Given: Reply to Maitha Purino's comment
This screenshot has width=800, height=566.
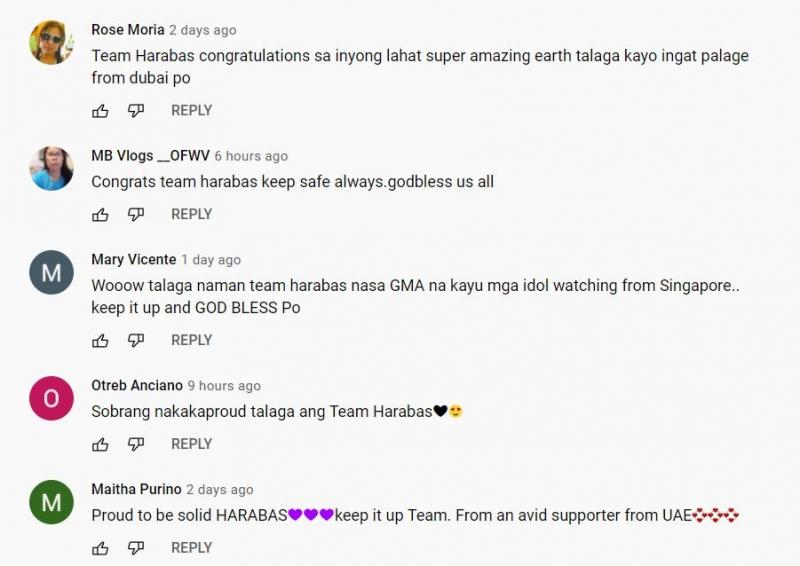Looking at the screenshot, I should [191, 548].
